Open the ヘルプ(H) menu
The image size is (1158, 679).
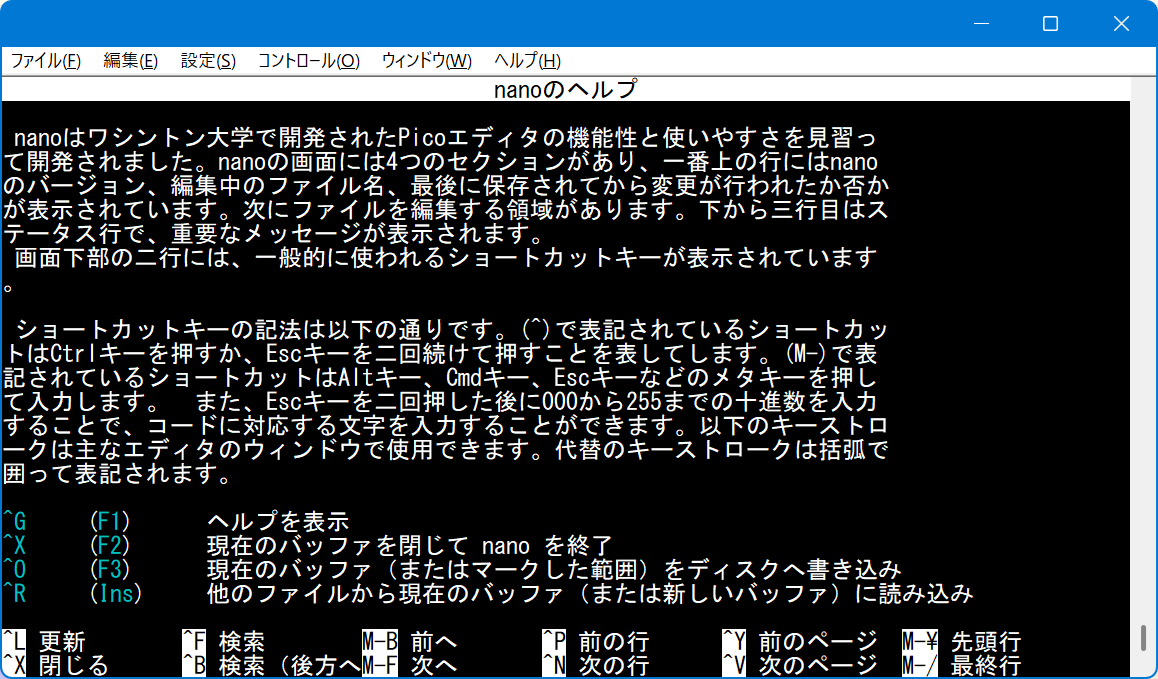[527, 61]
